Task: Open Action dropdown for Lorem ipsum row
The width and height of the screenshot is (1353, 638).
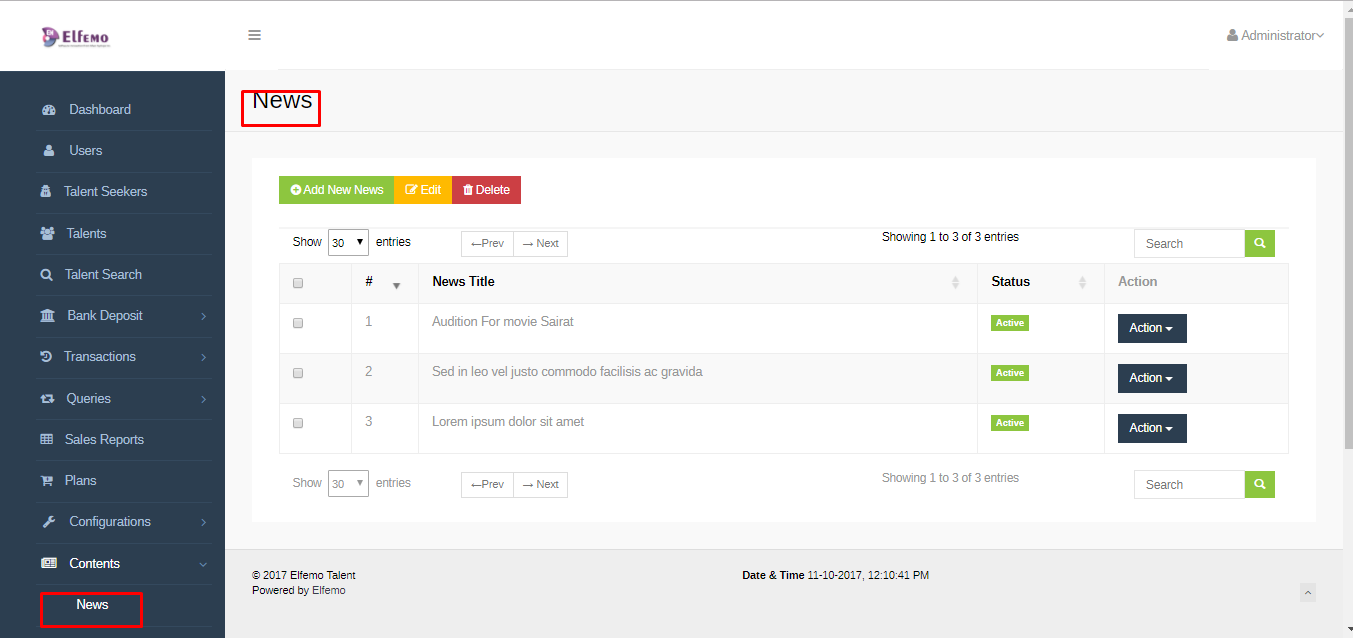Action: pyautogui.click(x=1152, y=428)
